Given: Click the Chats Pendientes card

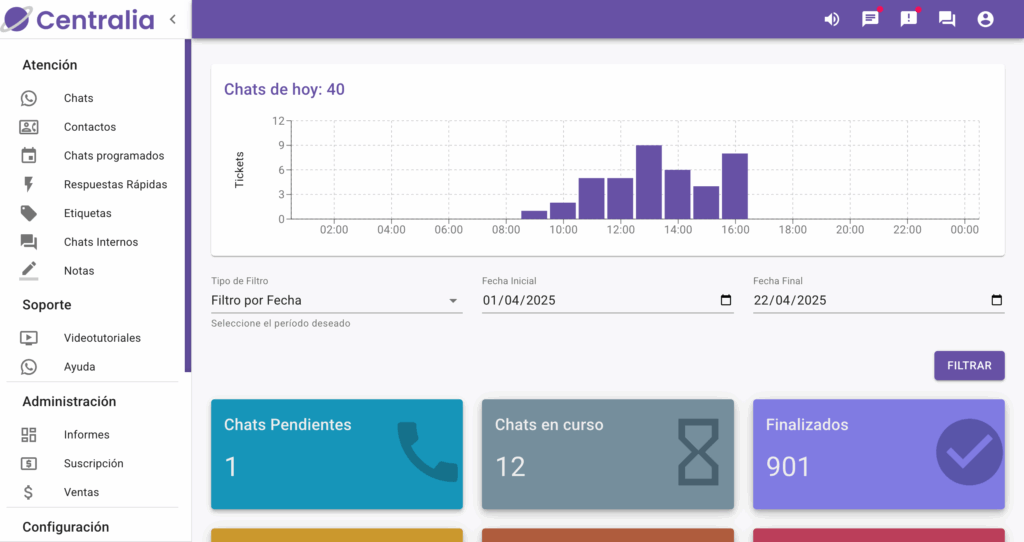Looking at the screenshot, I should (x=336, y=454).
